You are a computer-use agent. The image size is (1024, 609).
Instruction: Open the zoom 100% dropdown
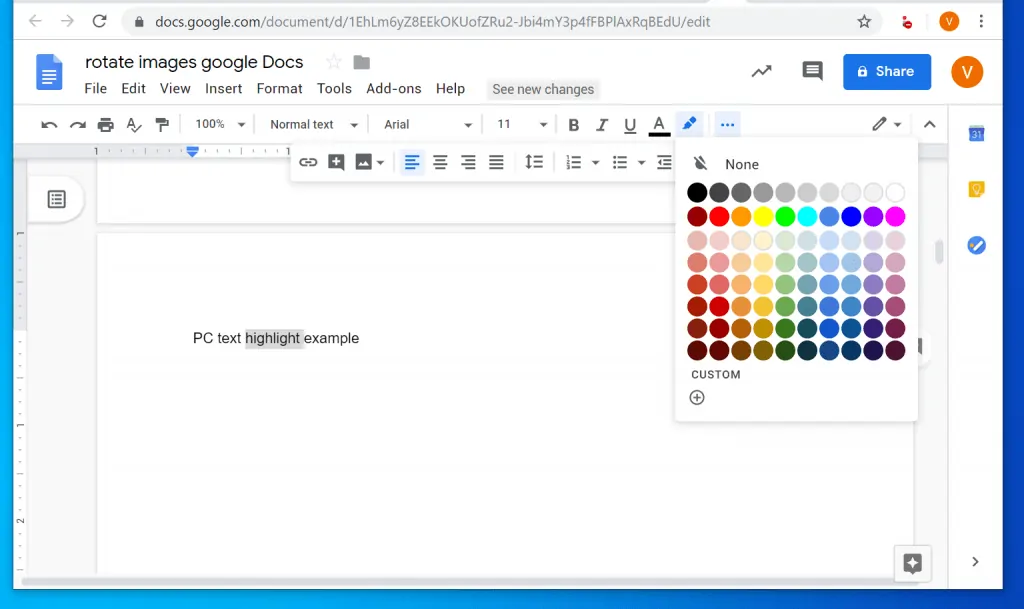click(x=220, y=124)
